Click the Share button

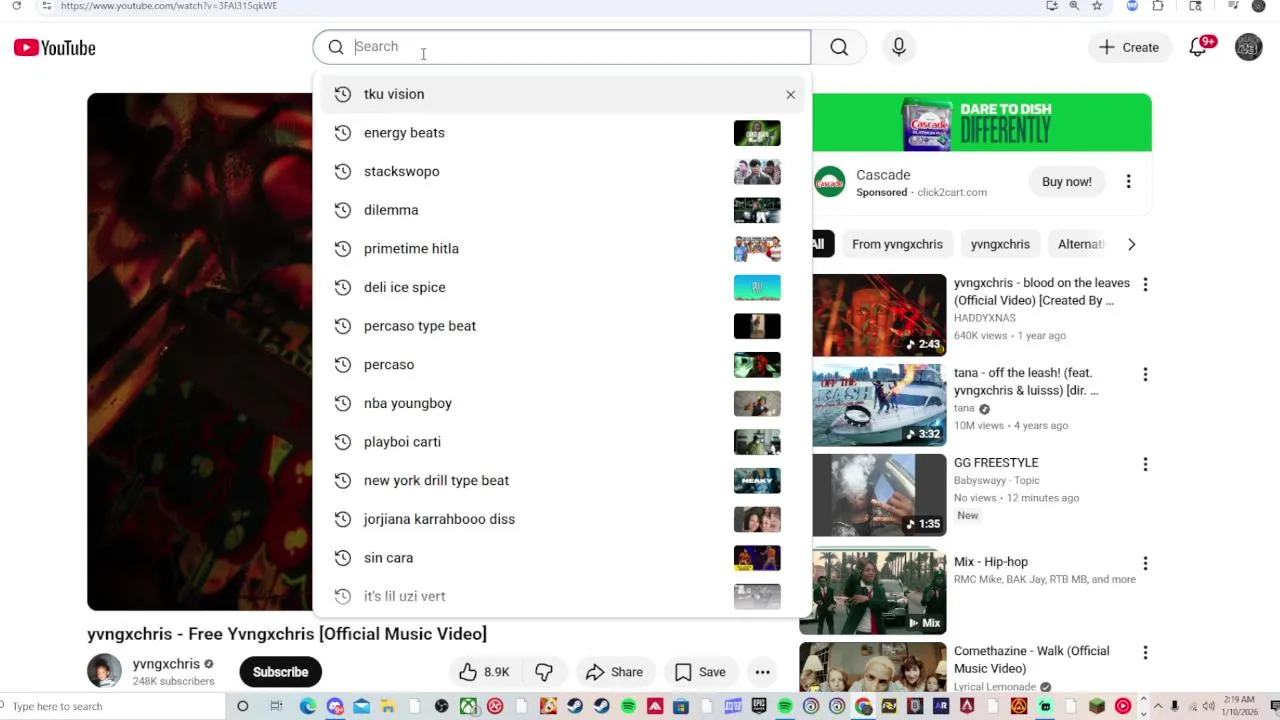[x=615, y=672]
